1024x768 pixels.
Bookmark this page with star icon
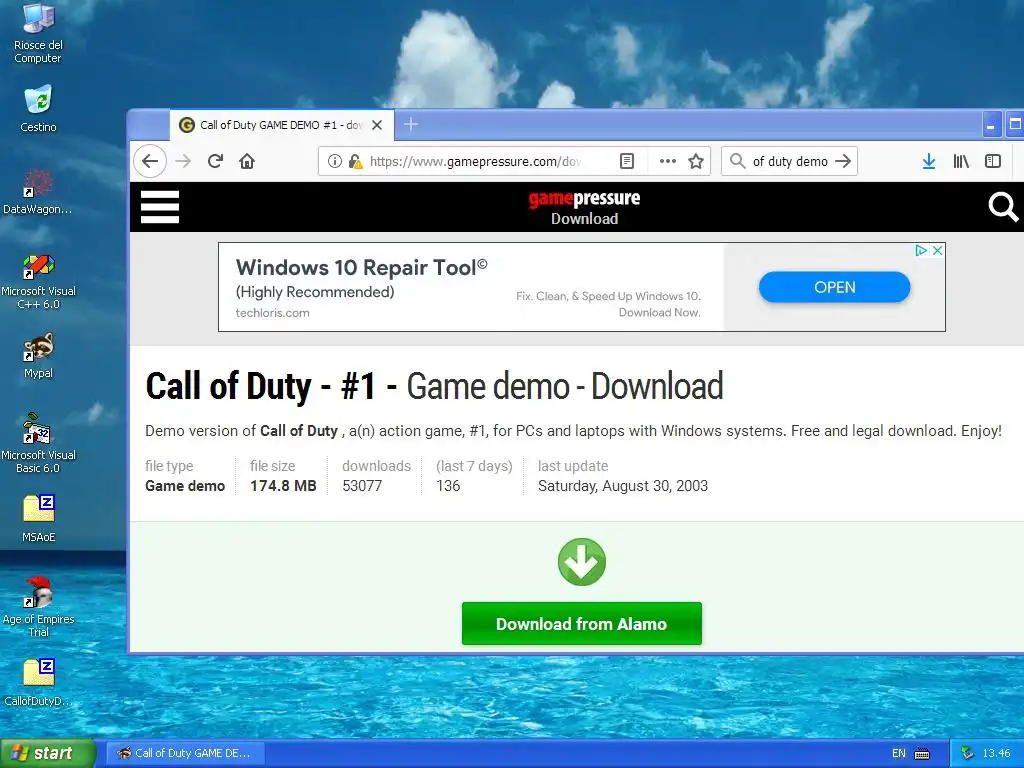(x=696, y=161)
